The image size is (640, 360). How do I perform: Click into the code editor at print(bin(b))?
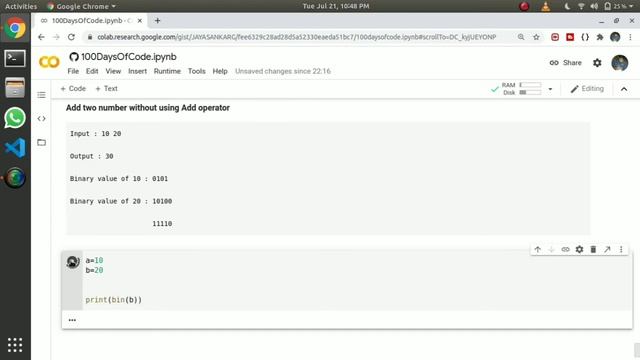tap(113, 300)
